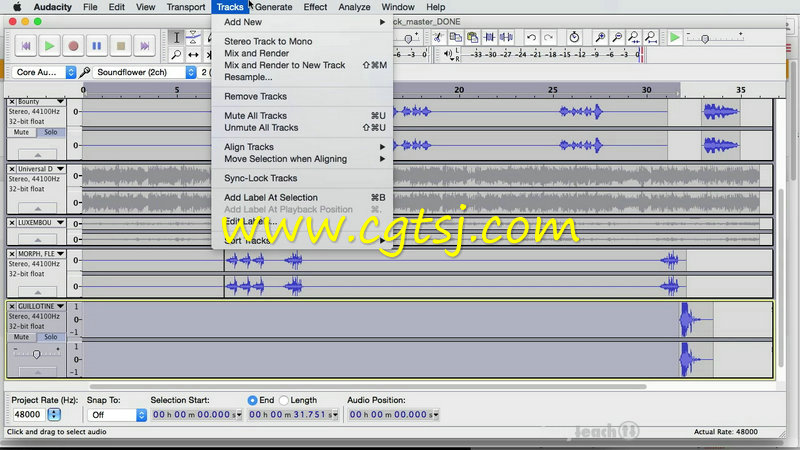Mute the GUILLOTINE track

pyautogui.click(x=21, y=337)
